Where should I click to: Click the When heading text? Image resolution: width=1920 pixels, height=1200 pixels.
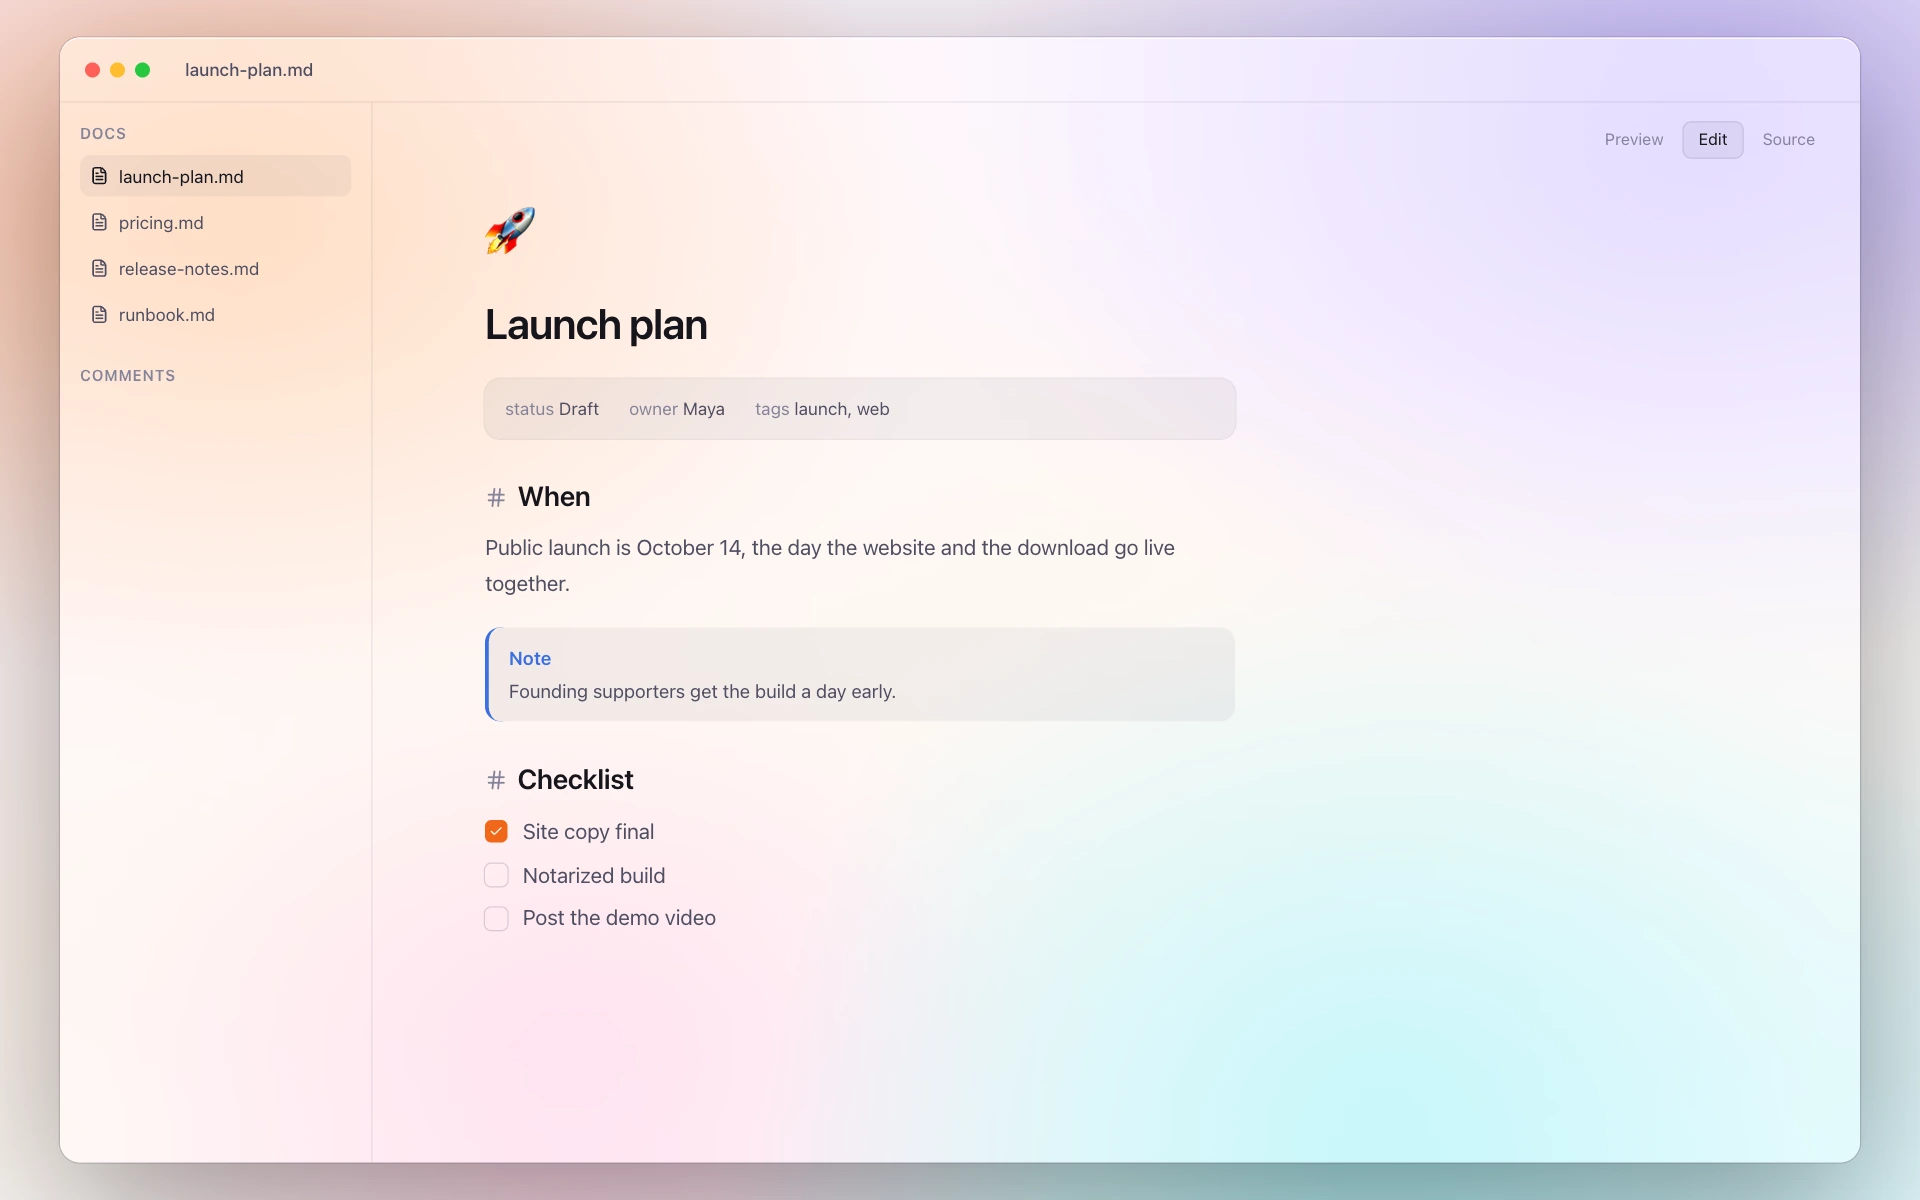pyautogui.click(x=554, y=497)
